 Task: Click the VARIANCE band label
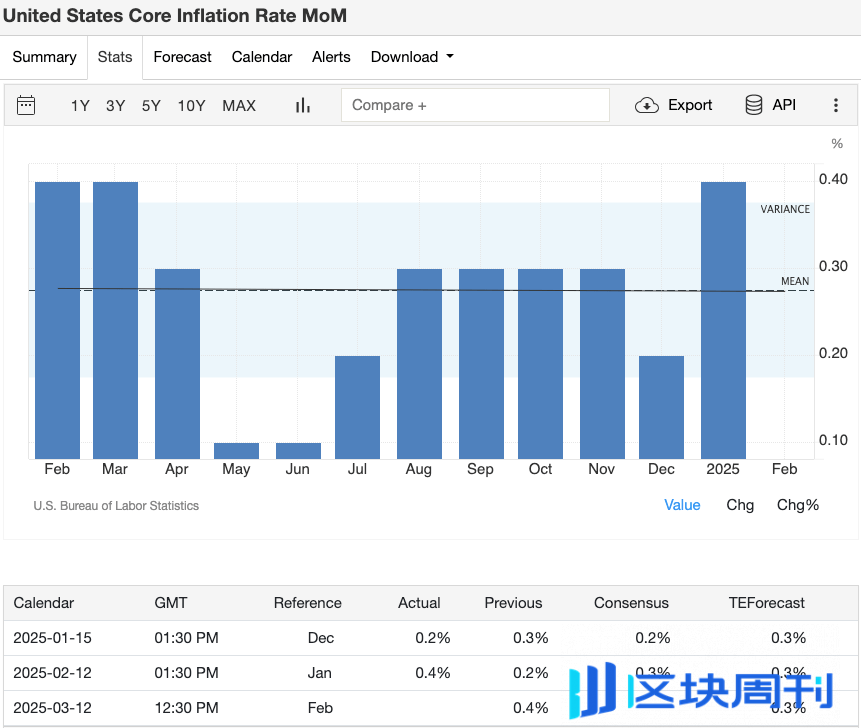(785, 209)
